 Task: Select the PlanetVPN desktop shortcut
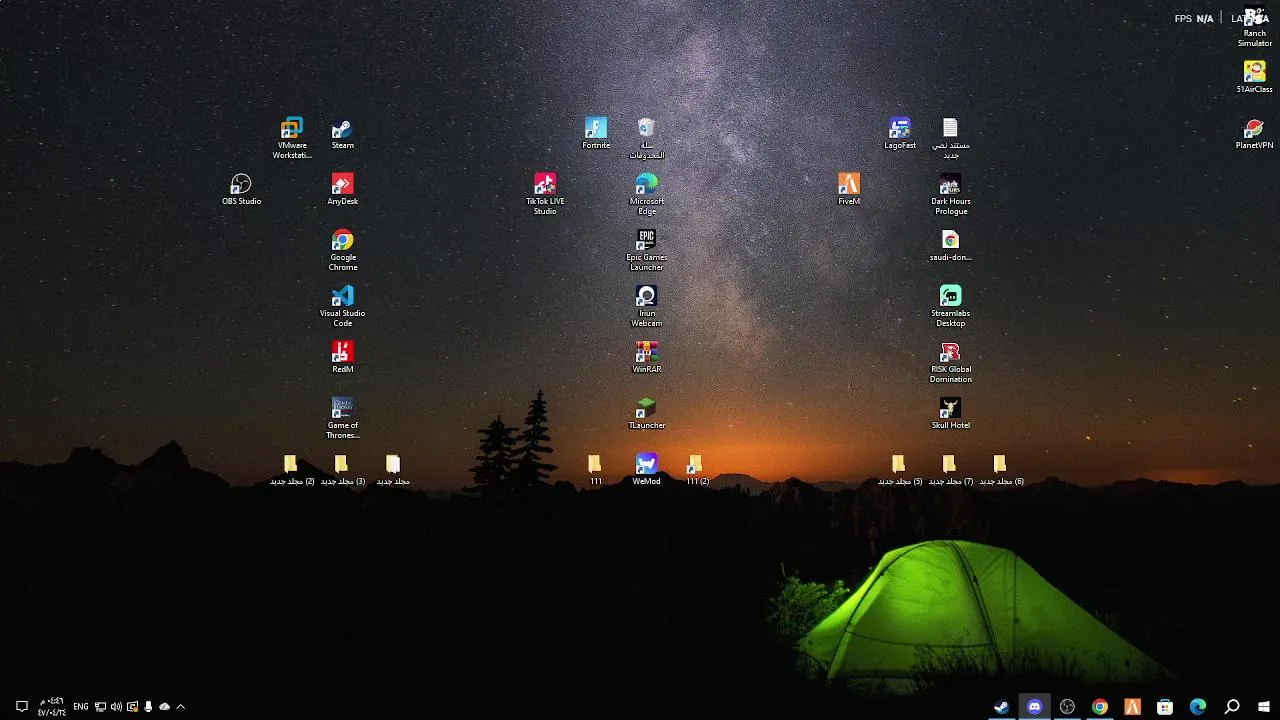(x=1254, y=134)
